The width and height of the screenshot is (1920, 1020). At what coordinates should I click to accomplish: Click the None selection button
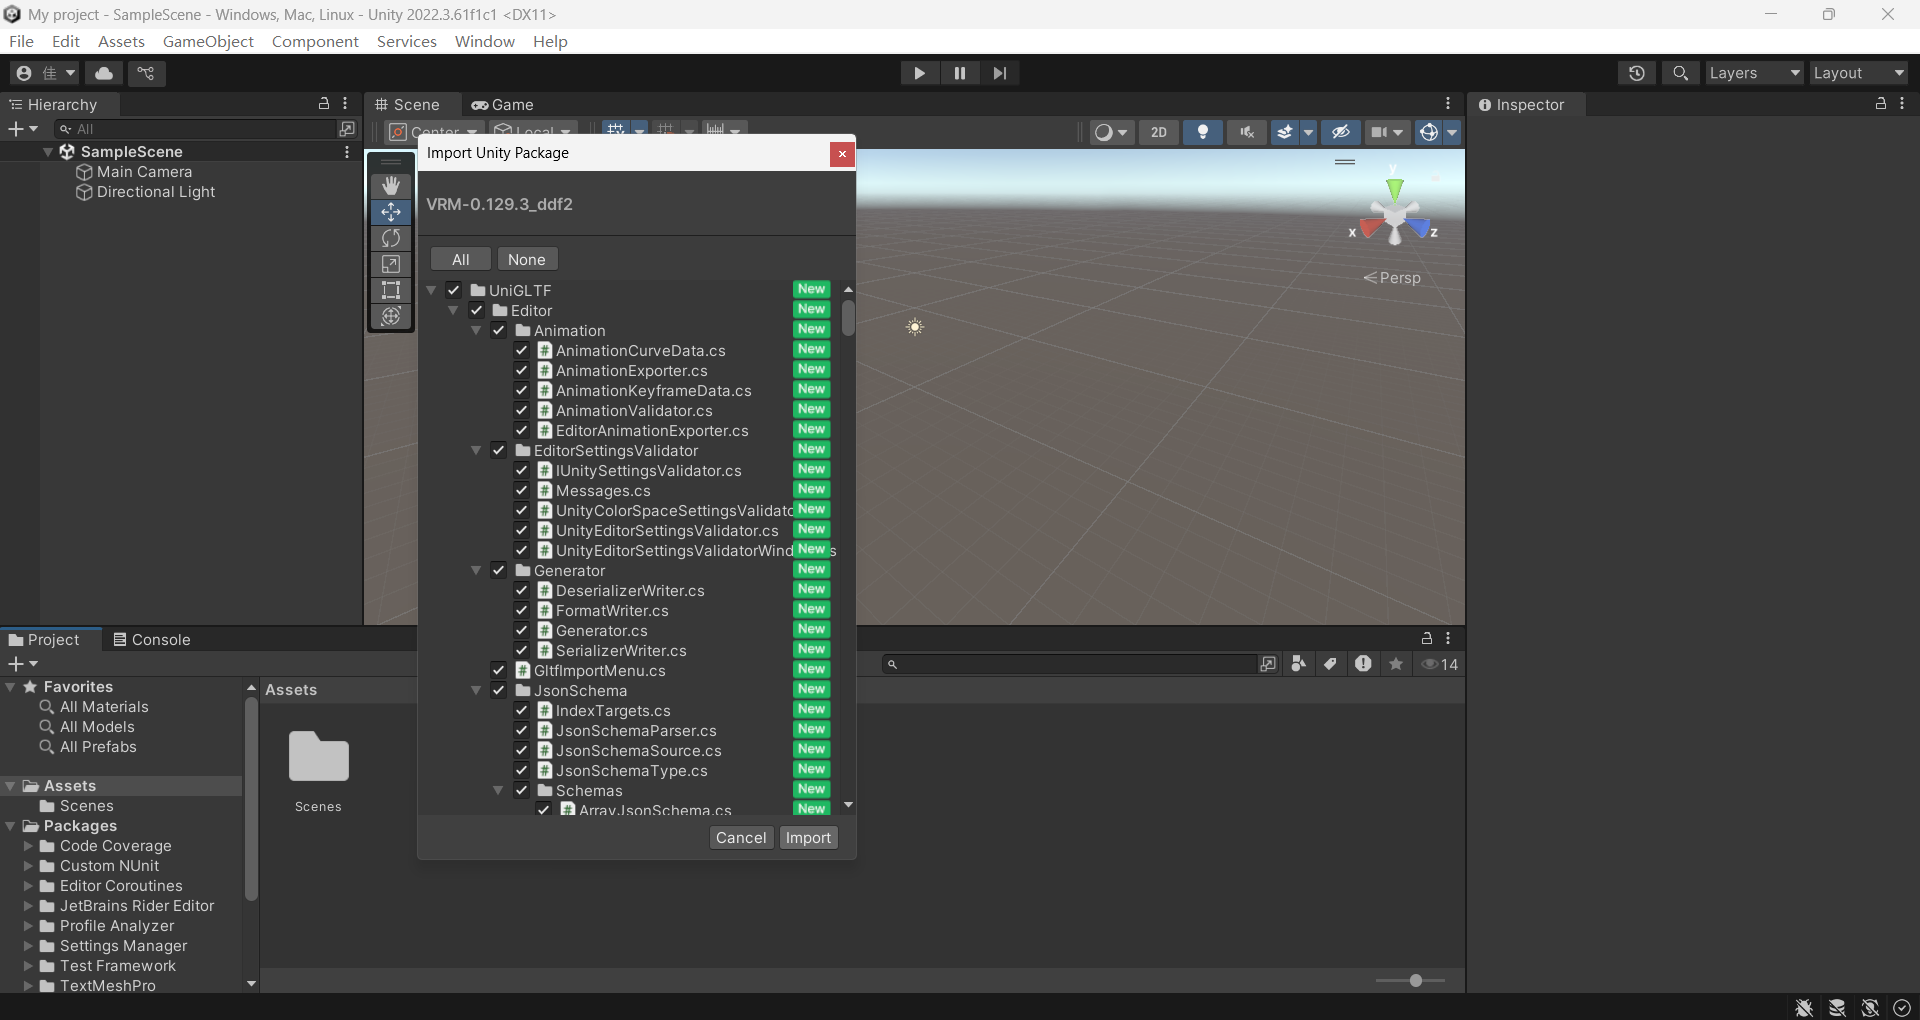point(527,259)
